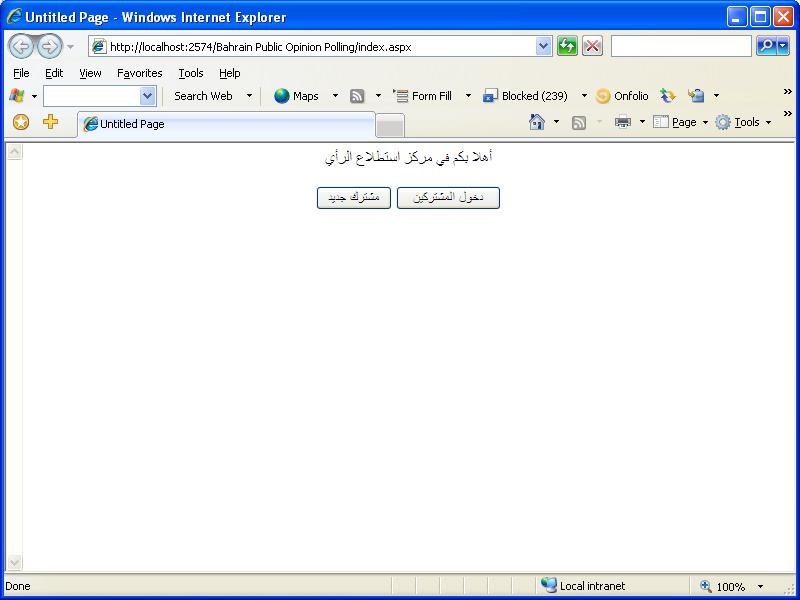Select the Untitled Page tab
800x600 pixels.
click(226, 124)
